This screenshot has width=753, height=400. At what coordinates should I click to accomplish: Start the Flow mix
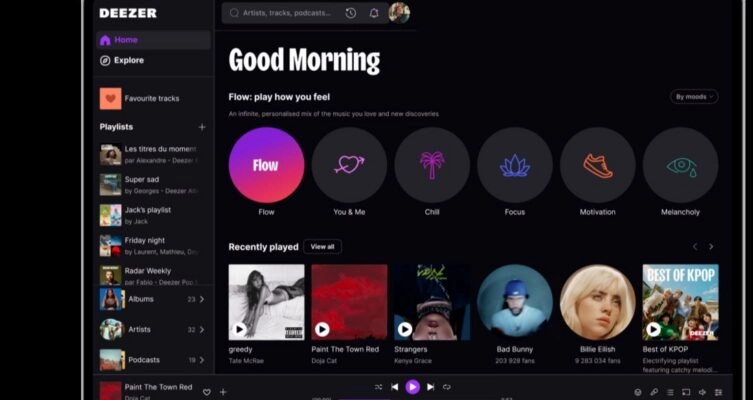pyautogui.click(x=266, y=165)
